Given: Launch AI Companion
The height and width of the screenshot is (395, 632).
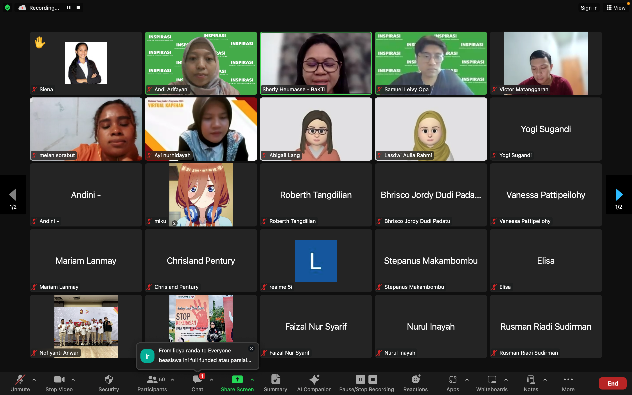Looking at the screenshot, I should tap(314, 383).
